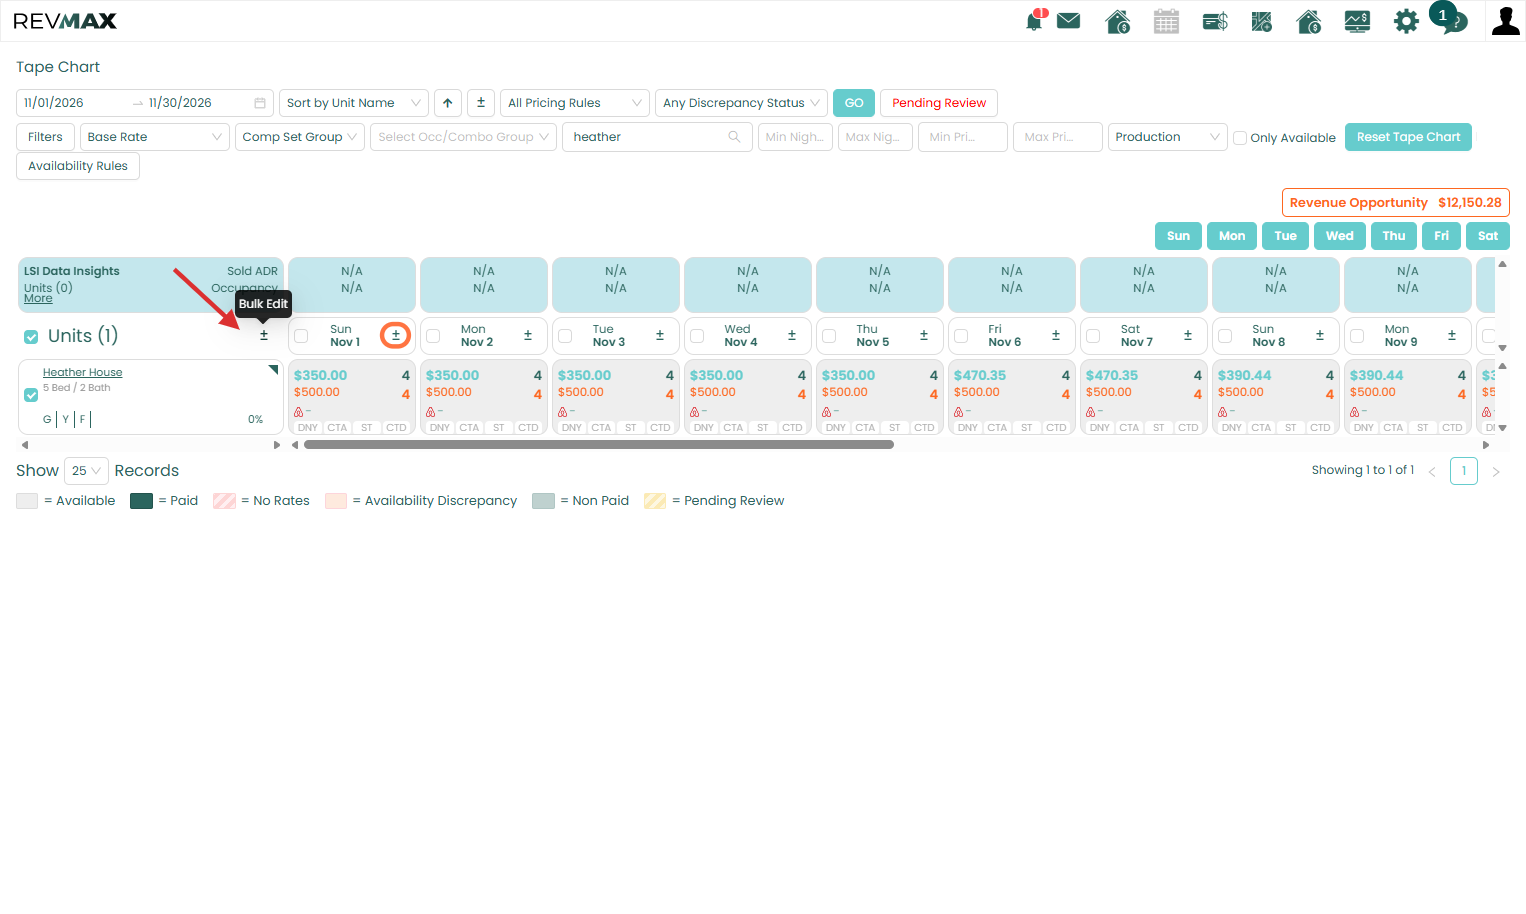
Task: Click the search magnifier in heather field
Action: (735, 137)
